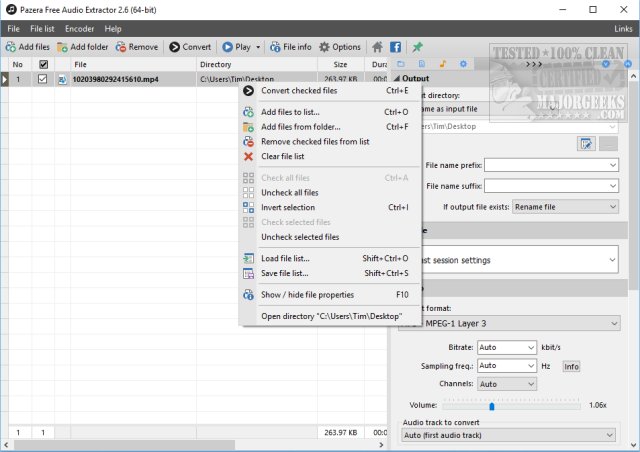The image size is (640, 452).
Task: Click the Add folder toolbar icon
Action: coord(62,47)
